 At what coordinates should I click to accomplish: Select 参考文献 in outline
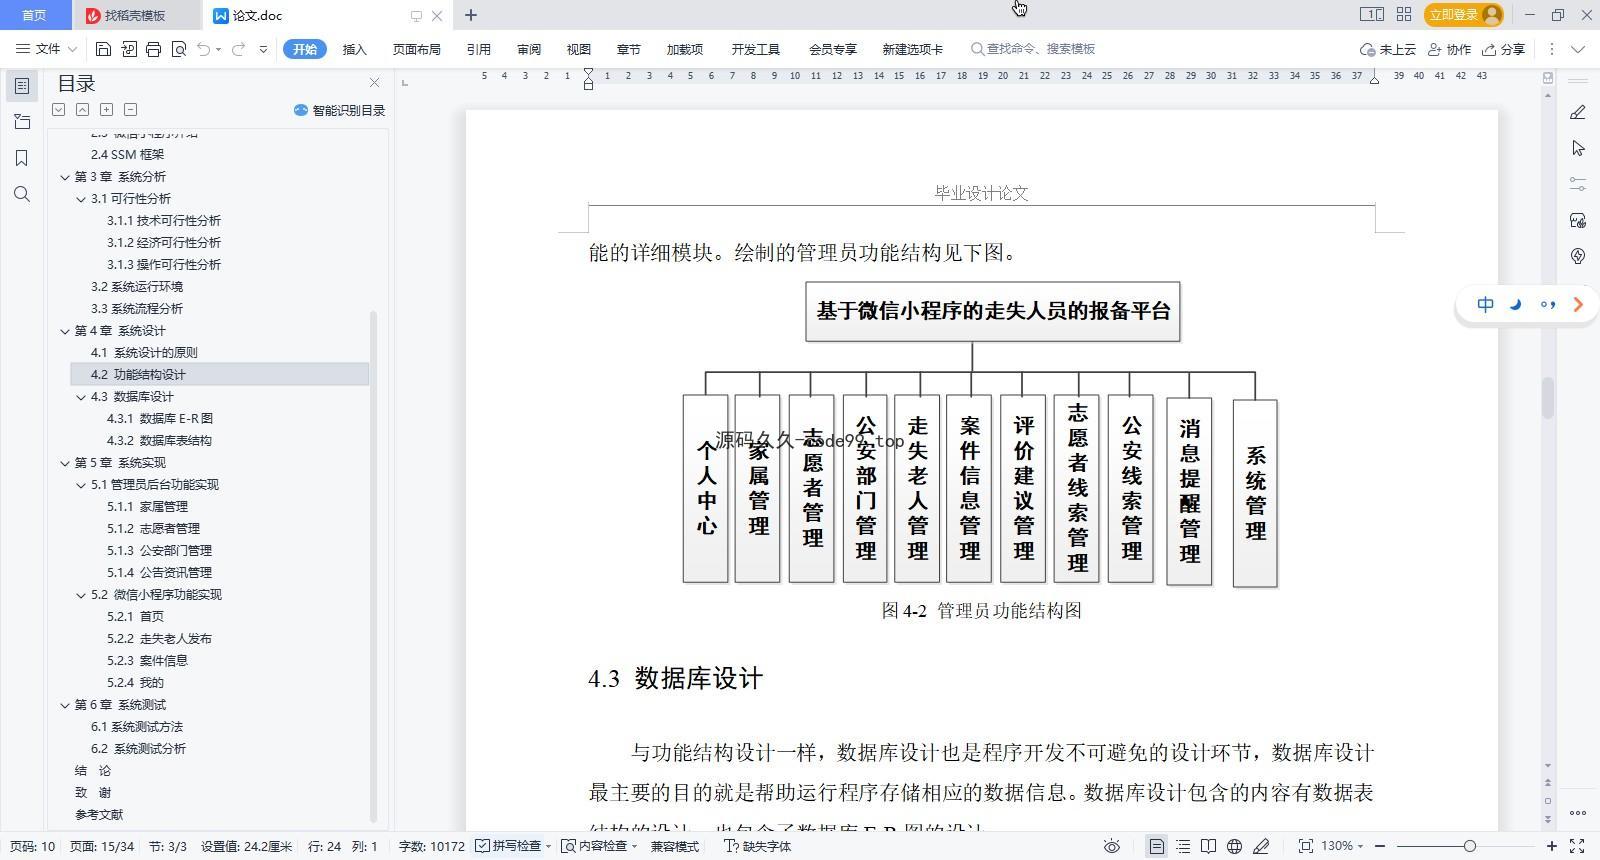[99, 815]
